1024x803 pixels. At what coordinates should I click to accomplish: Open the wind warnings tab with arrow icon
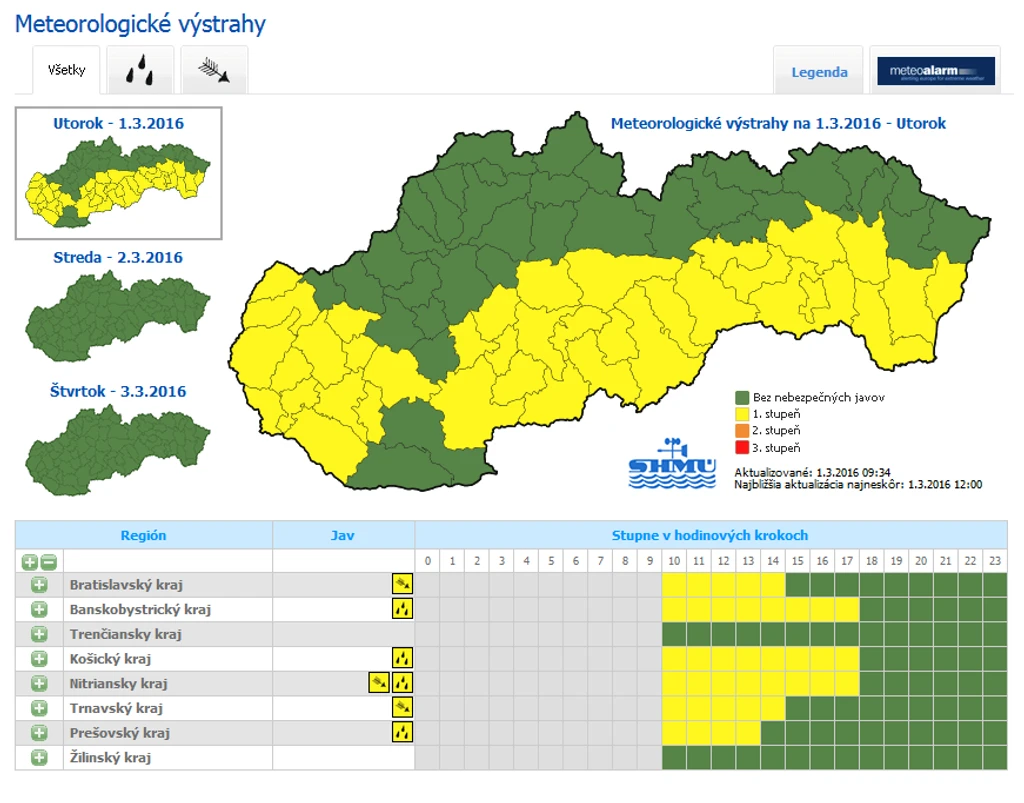pyautogui.click(x=214, y=70)
